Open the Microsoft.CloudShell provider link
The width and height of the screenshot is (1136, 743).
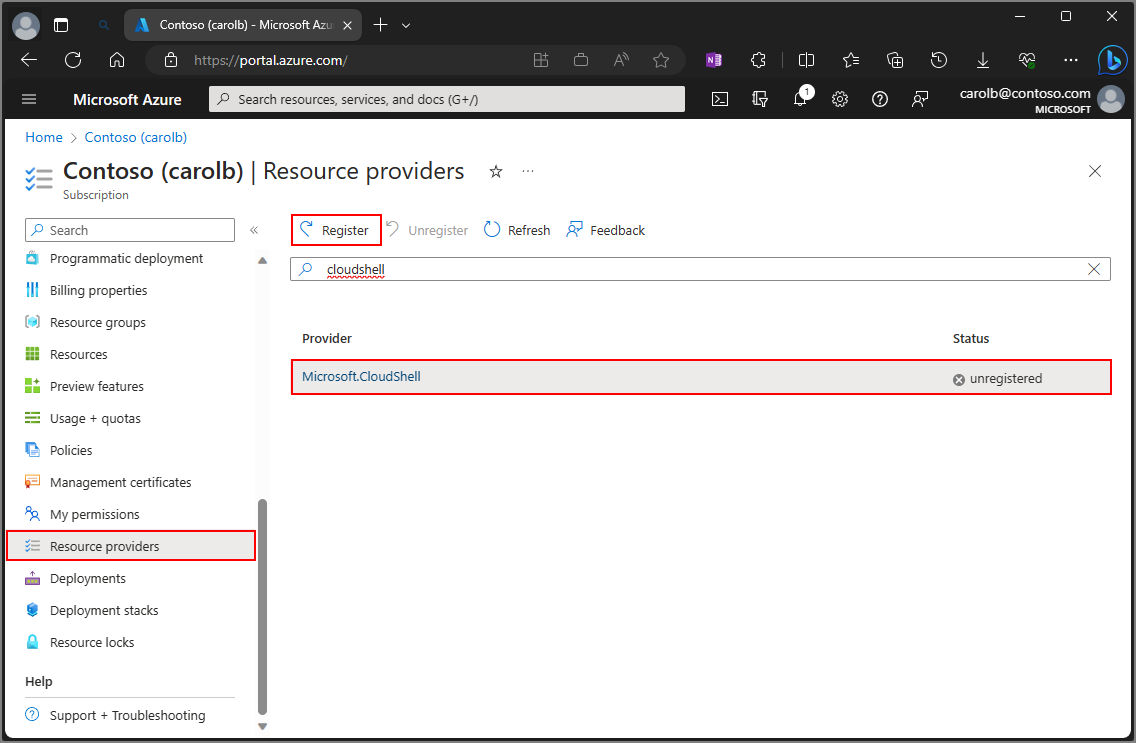coord(361,377)
